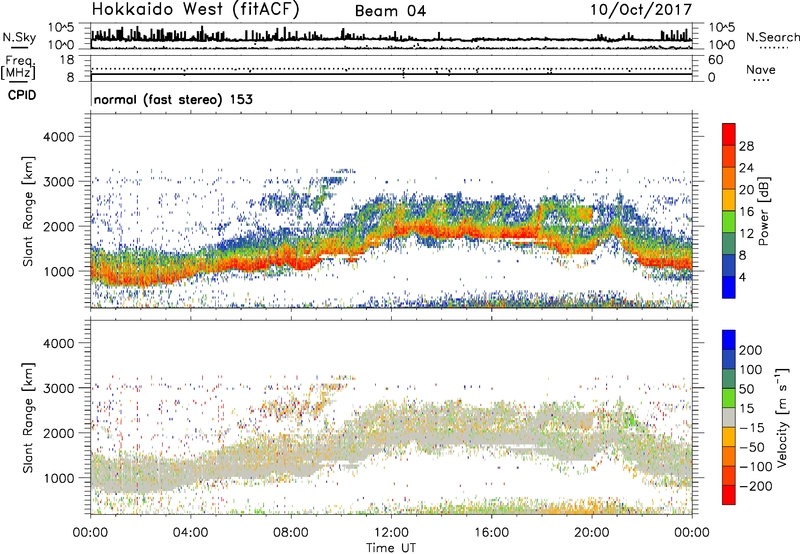Viewport: 800px width, 554px height.
Task: Click the '12:00' time tick label
Action: coord(391,533)
